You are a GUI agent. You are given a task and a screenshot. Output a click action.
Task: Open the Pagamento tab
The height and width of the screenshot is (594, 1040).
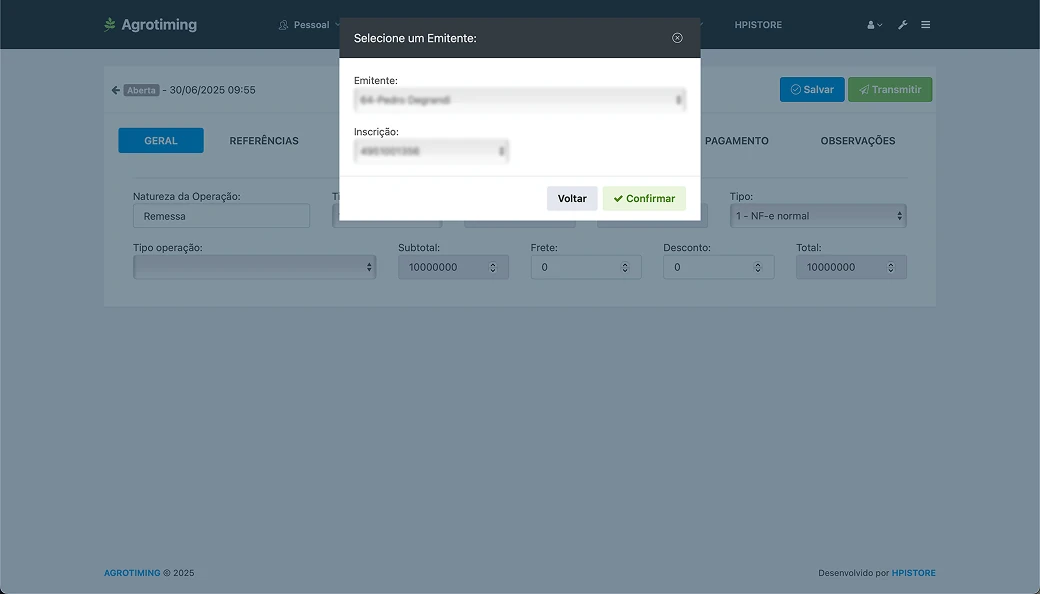tap(736, 141)
